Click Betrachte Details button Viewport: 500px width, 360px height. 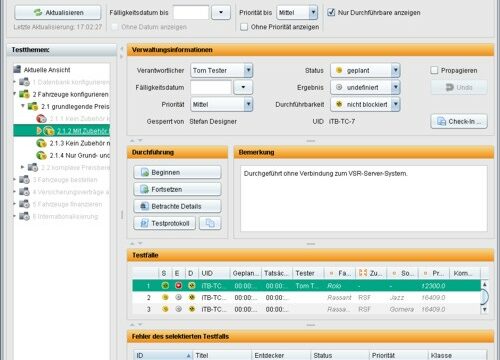177,206
